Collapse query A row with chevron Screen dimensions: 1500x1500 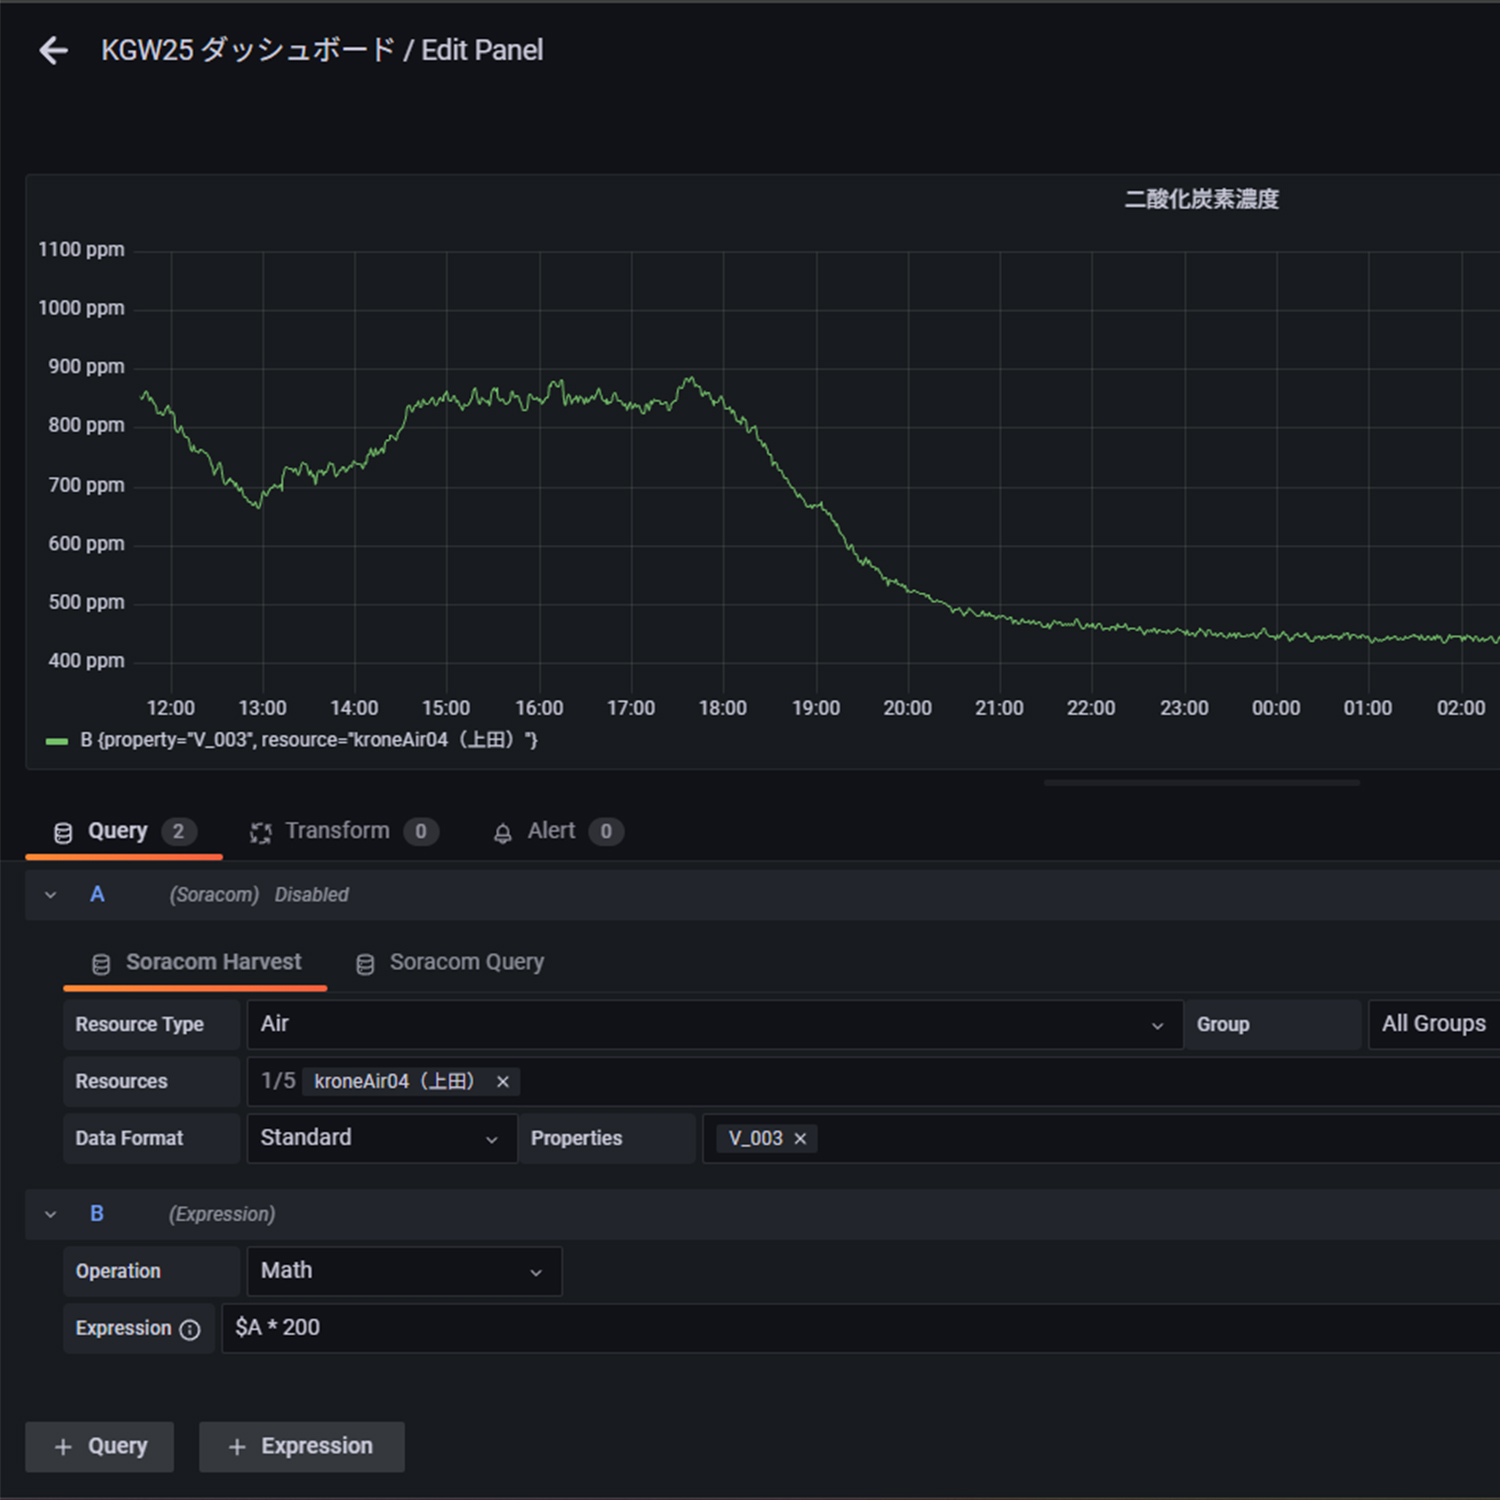pyautogui.click(x=51, y=895)
